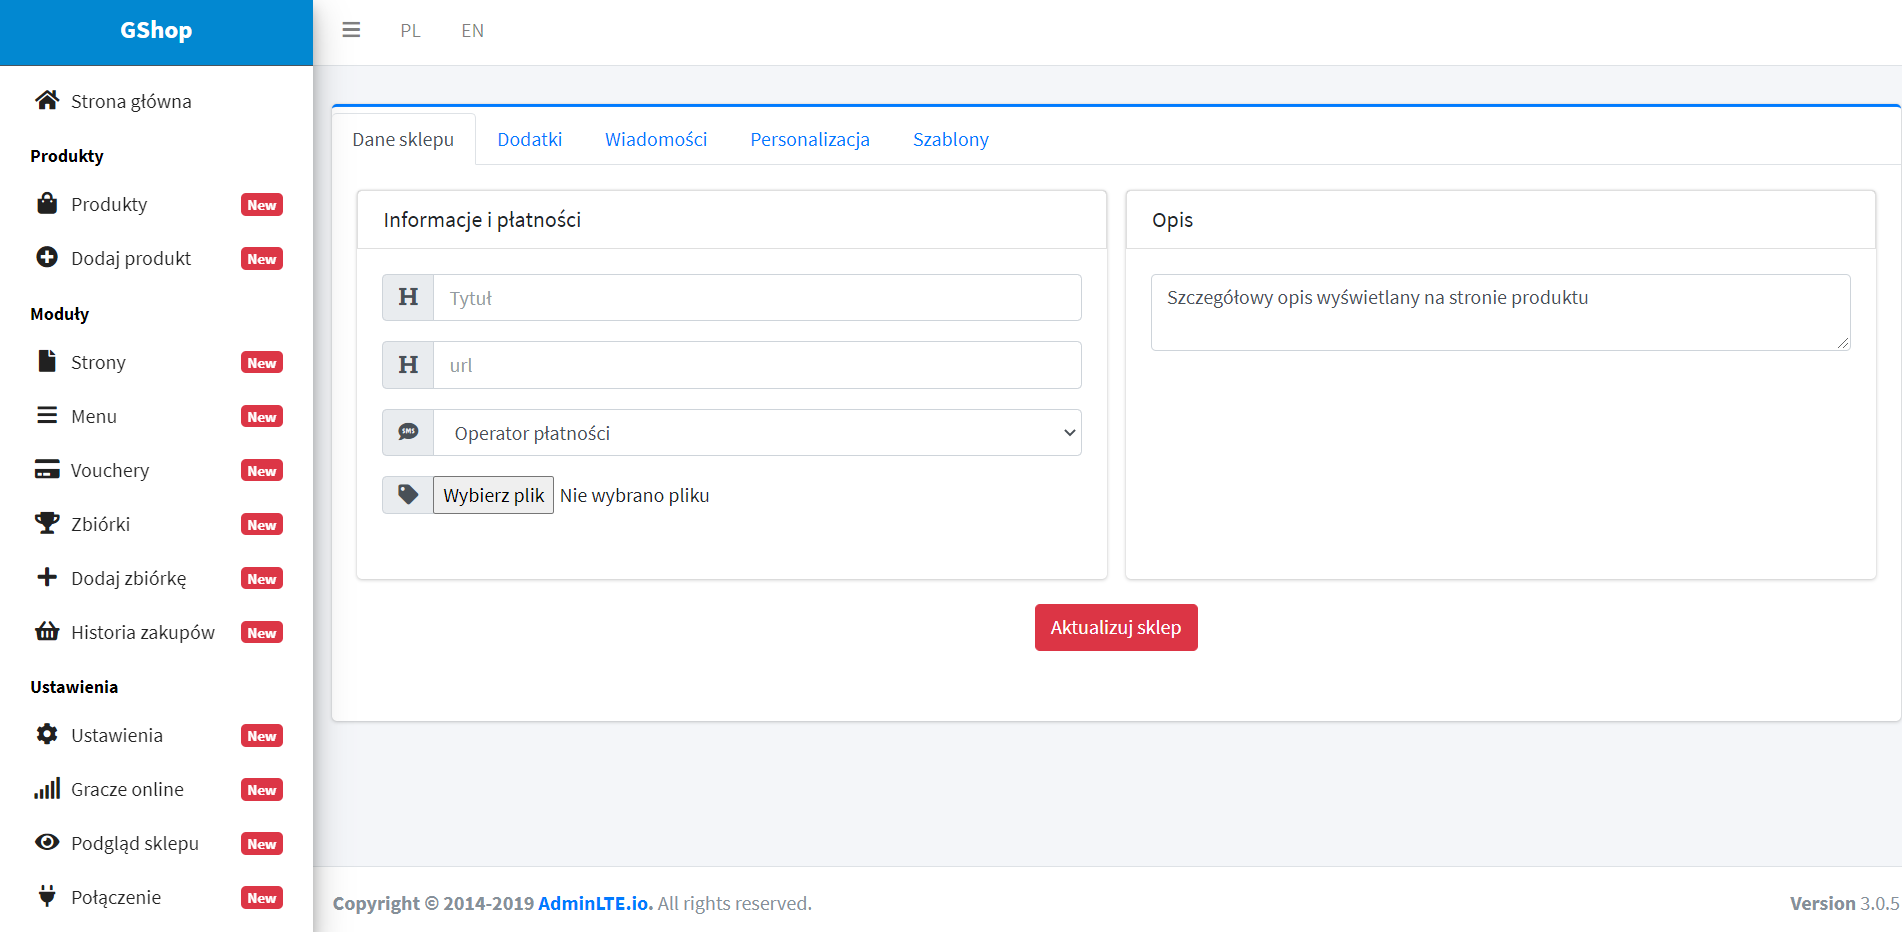Click the plus-circle icon for Dodaj produkt
Viewport: 1902px width, 932px height.
click(x=47, y=258)
